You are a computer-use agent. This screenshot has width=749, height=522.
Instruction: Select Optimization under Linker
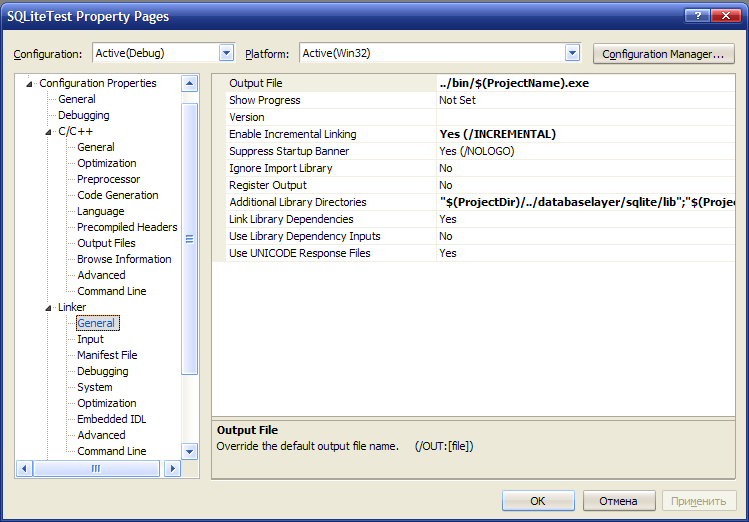(107, 403)
